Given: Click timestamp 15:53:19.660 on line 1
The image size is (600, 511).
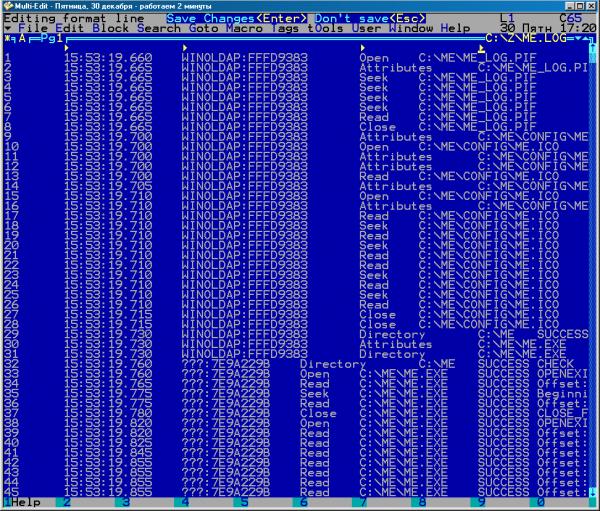Looking at the screenshot, I should pyautogui.click(x=108, y=58).
